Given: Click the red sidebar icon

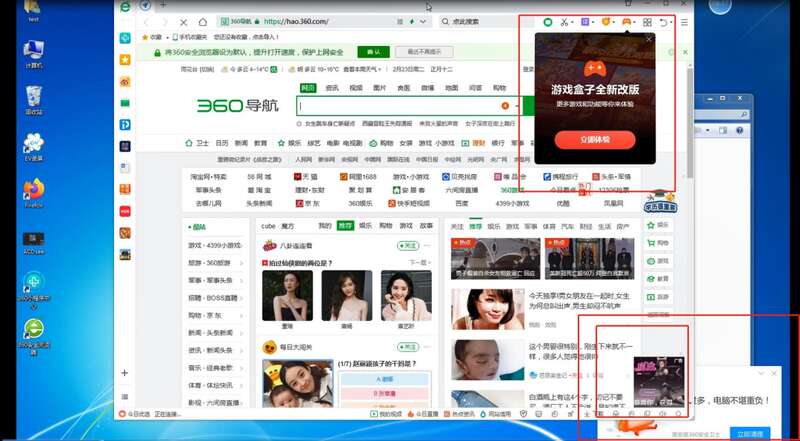Looking at the screenshot, I should 124,211.
